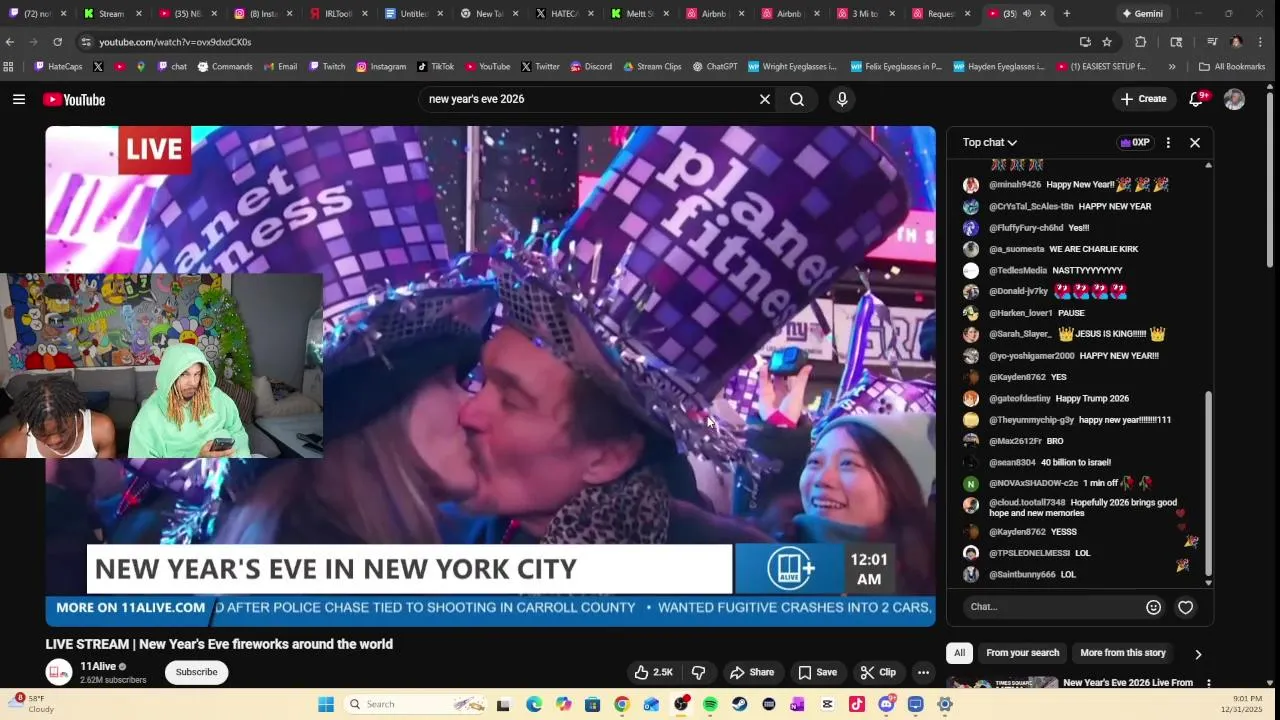Share the live stream video

(x=752, y=672)
